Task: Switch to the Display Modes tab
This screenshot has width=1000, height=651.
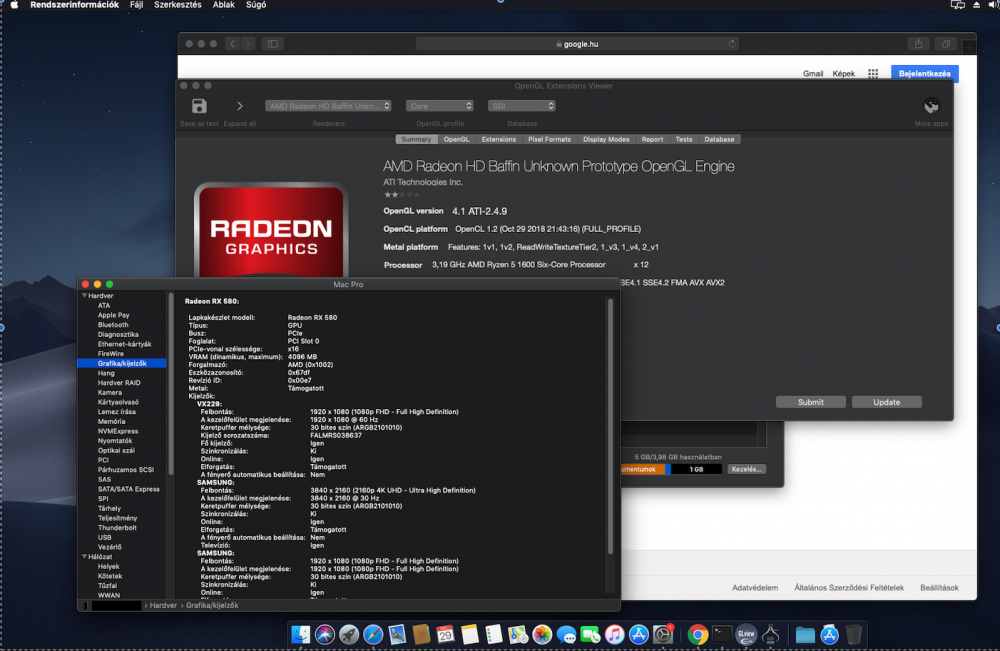Action: (x=606, y=139)
